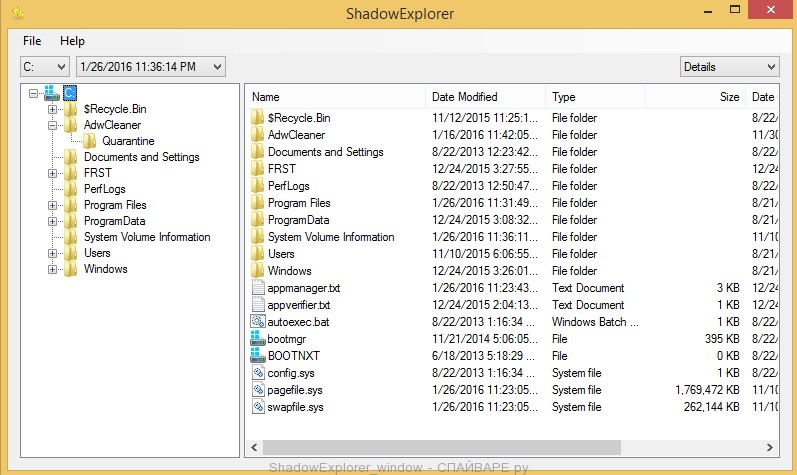This screenshot has height=475, width=797.
Task: Click PerfLogs folder icon in the tree
Action: pyautogui.click(x=71, y=189)
